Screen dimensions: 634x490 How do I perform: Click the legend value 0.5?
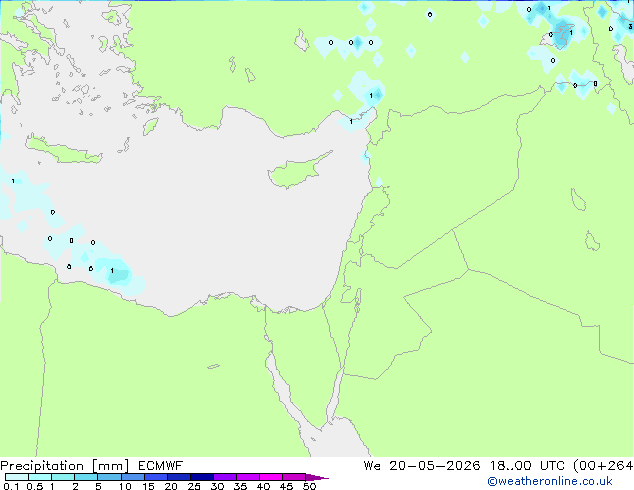35,486
